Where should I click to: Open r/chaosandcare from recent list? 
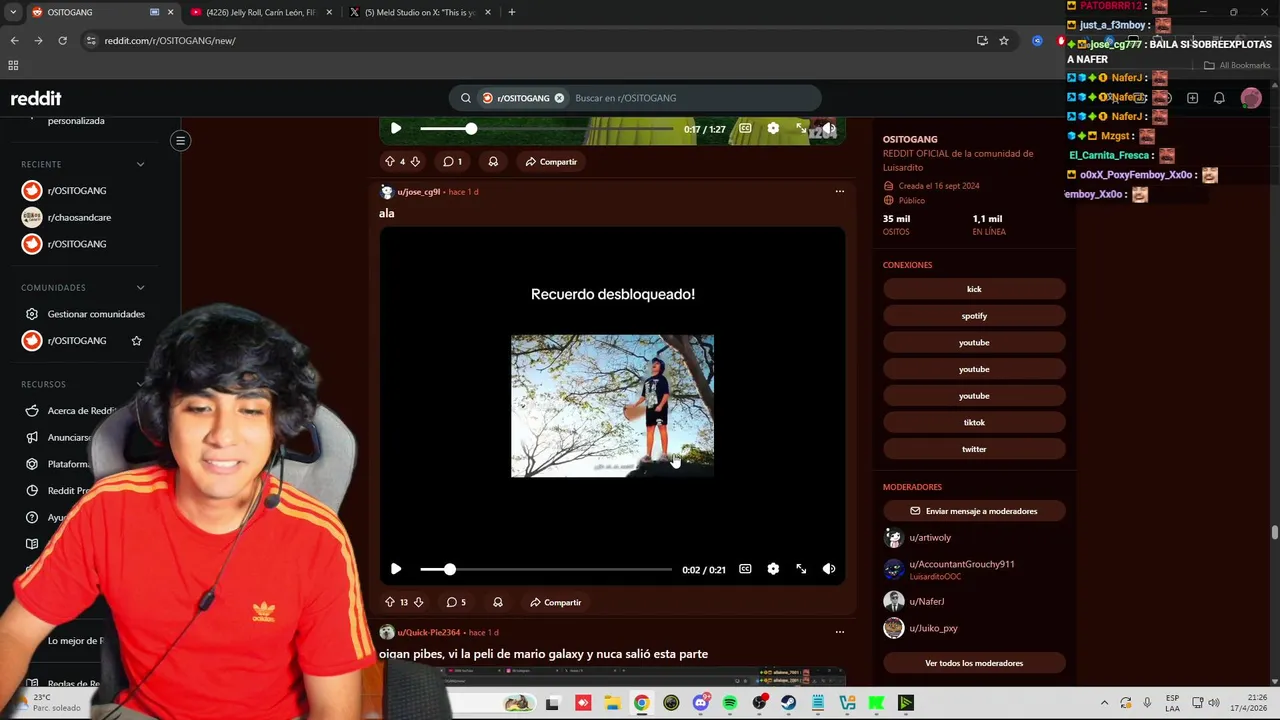[x=80, y=217]
